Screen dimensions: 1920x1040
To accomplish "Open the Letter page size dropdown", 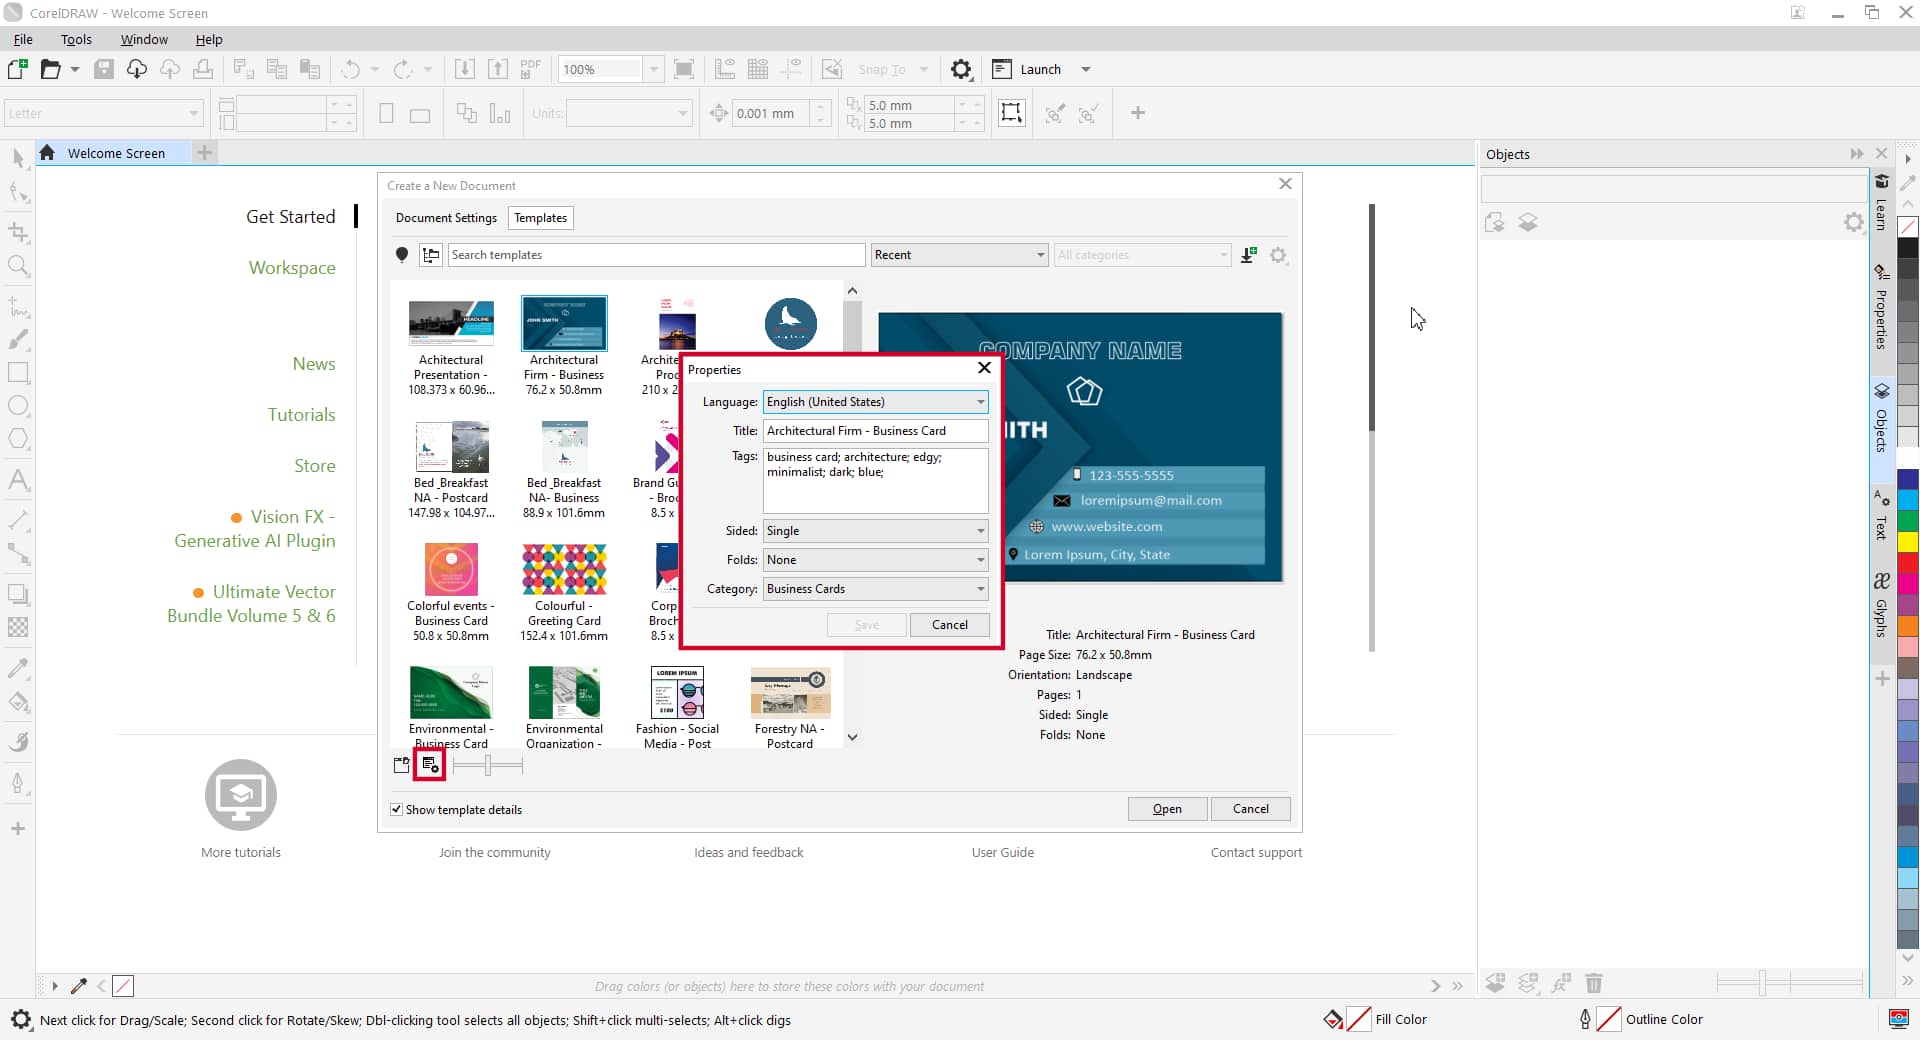I will [104, 113].
